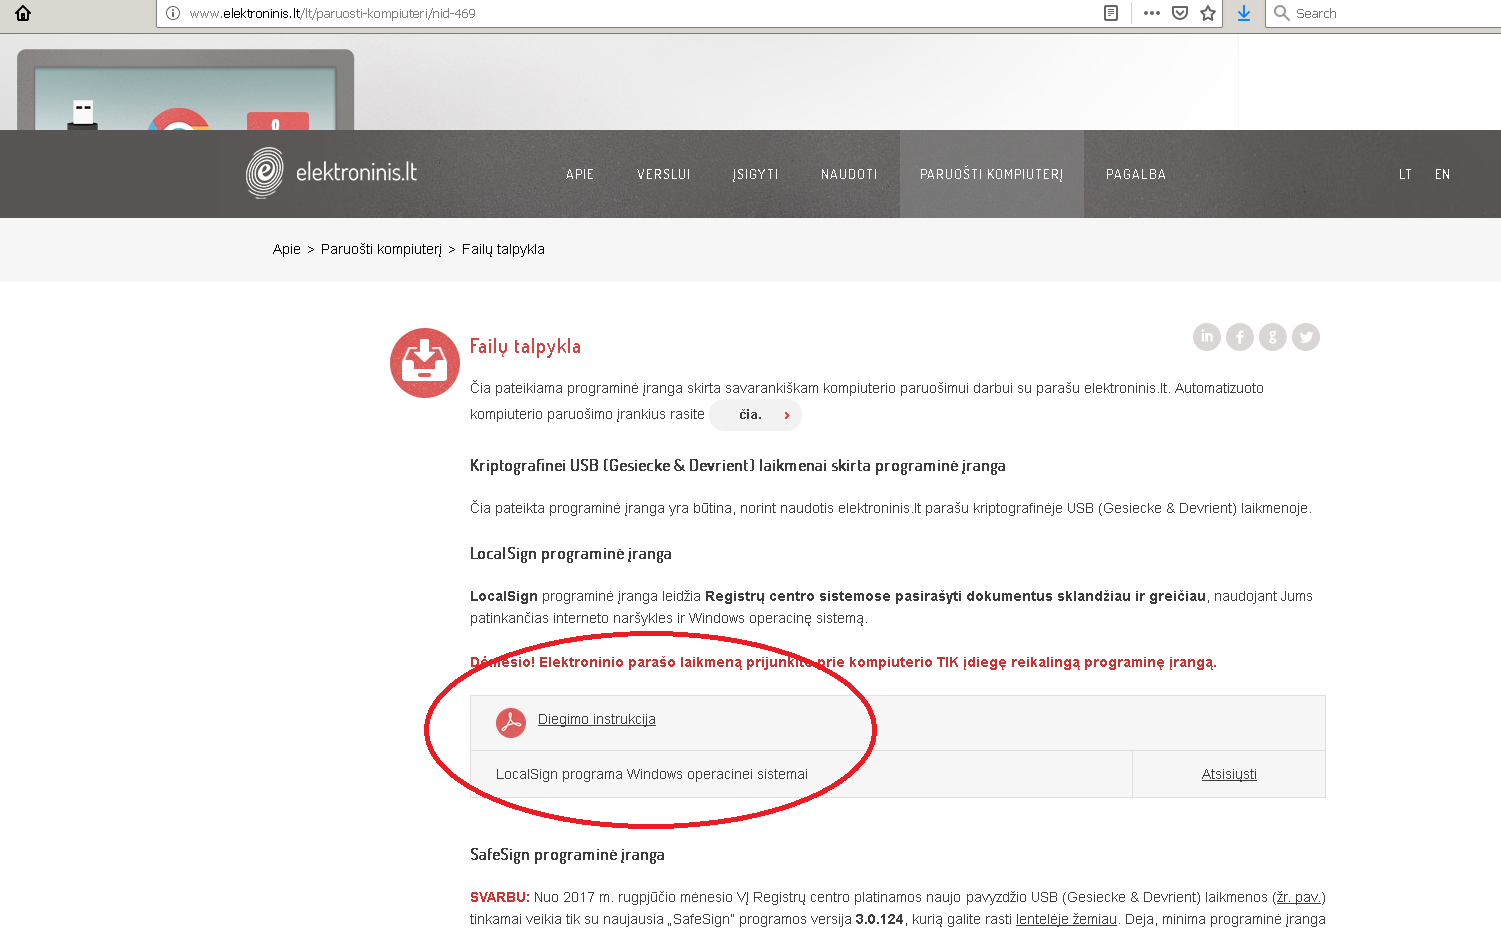Open the APIE menu item
This screenshot has width=1501, height=934.
[x=580, y=174]
